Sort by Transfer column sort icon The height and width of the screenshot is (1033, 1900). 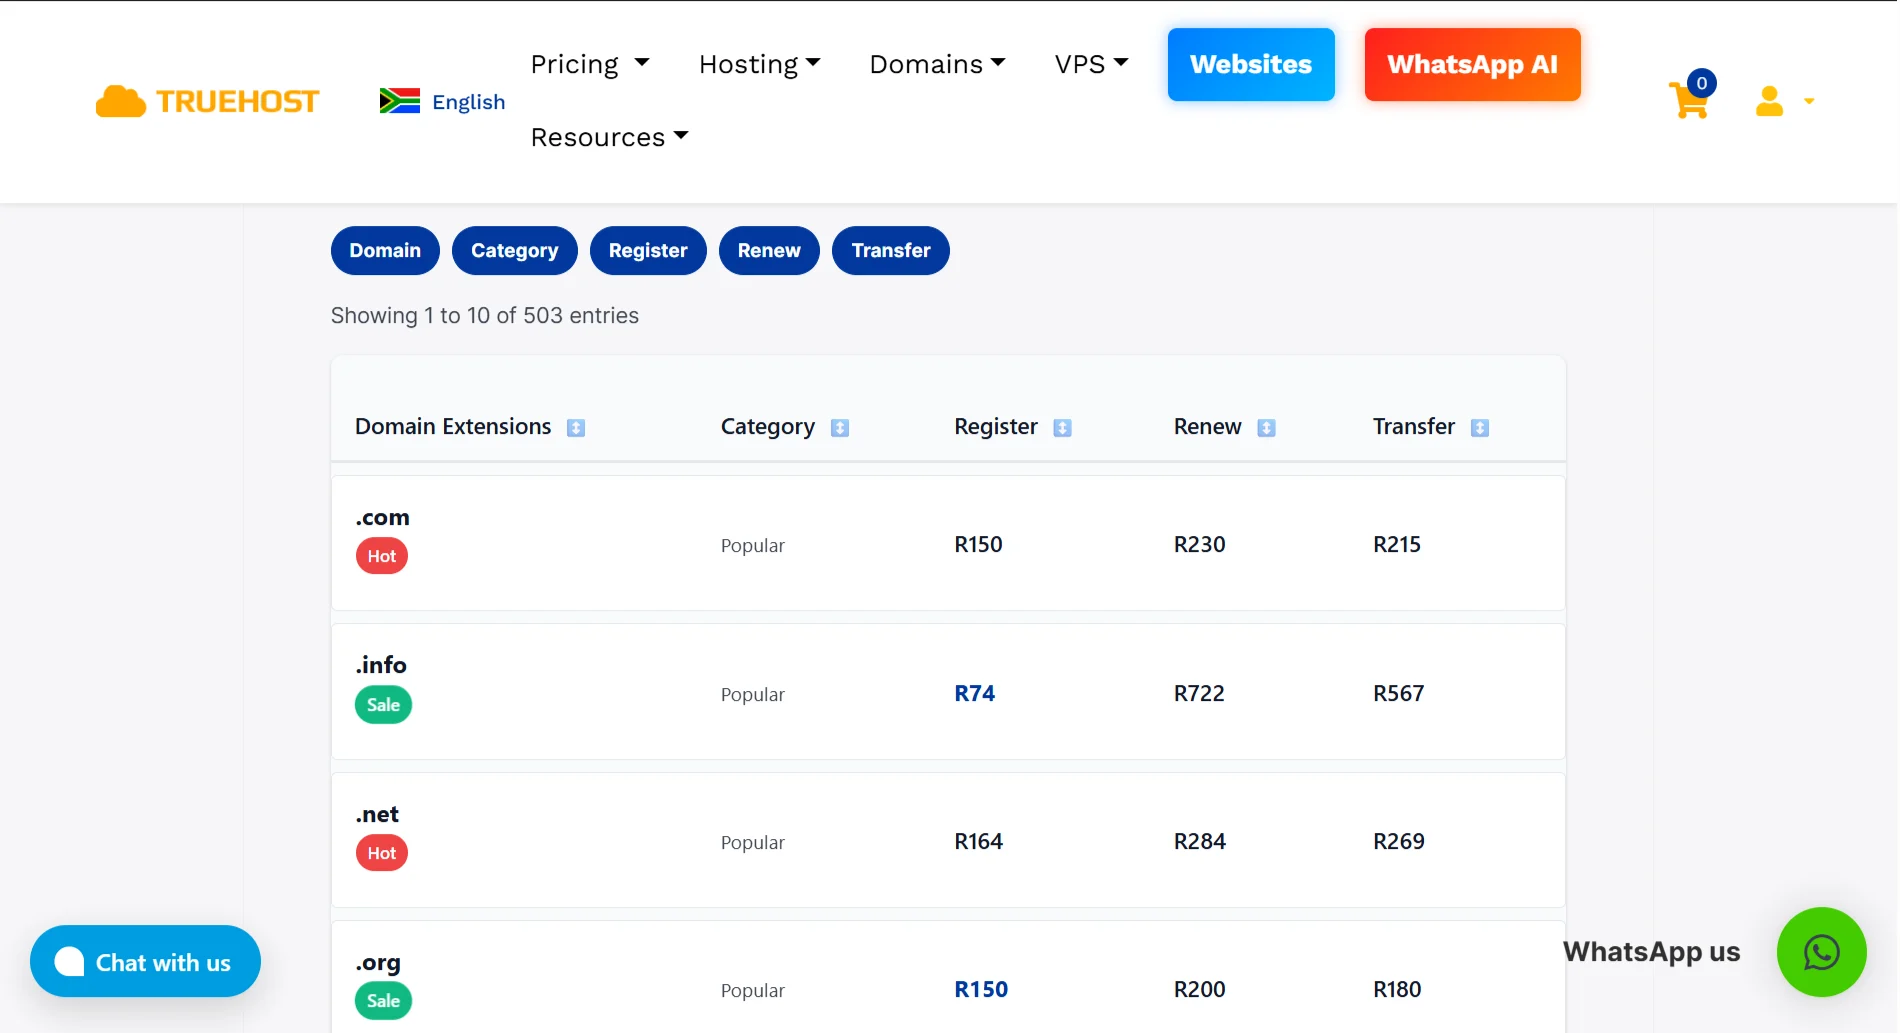[1480, 428]
